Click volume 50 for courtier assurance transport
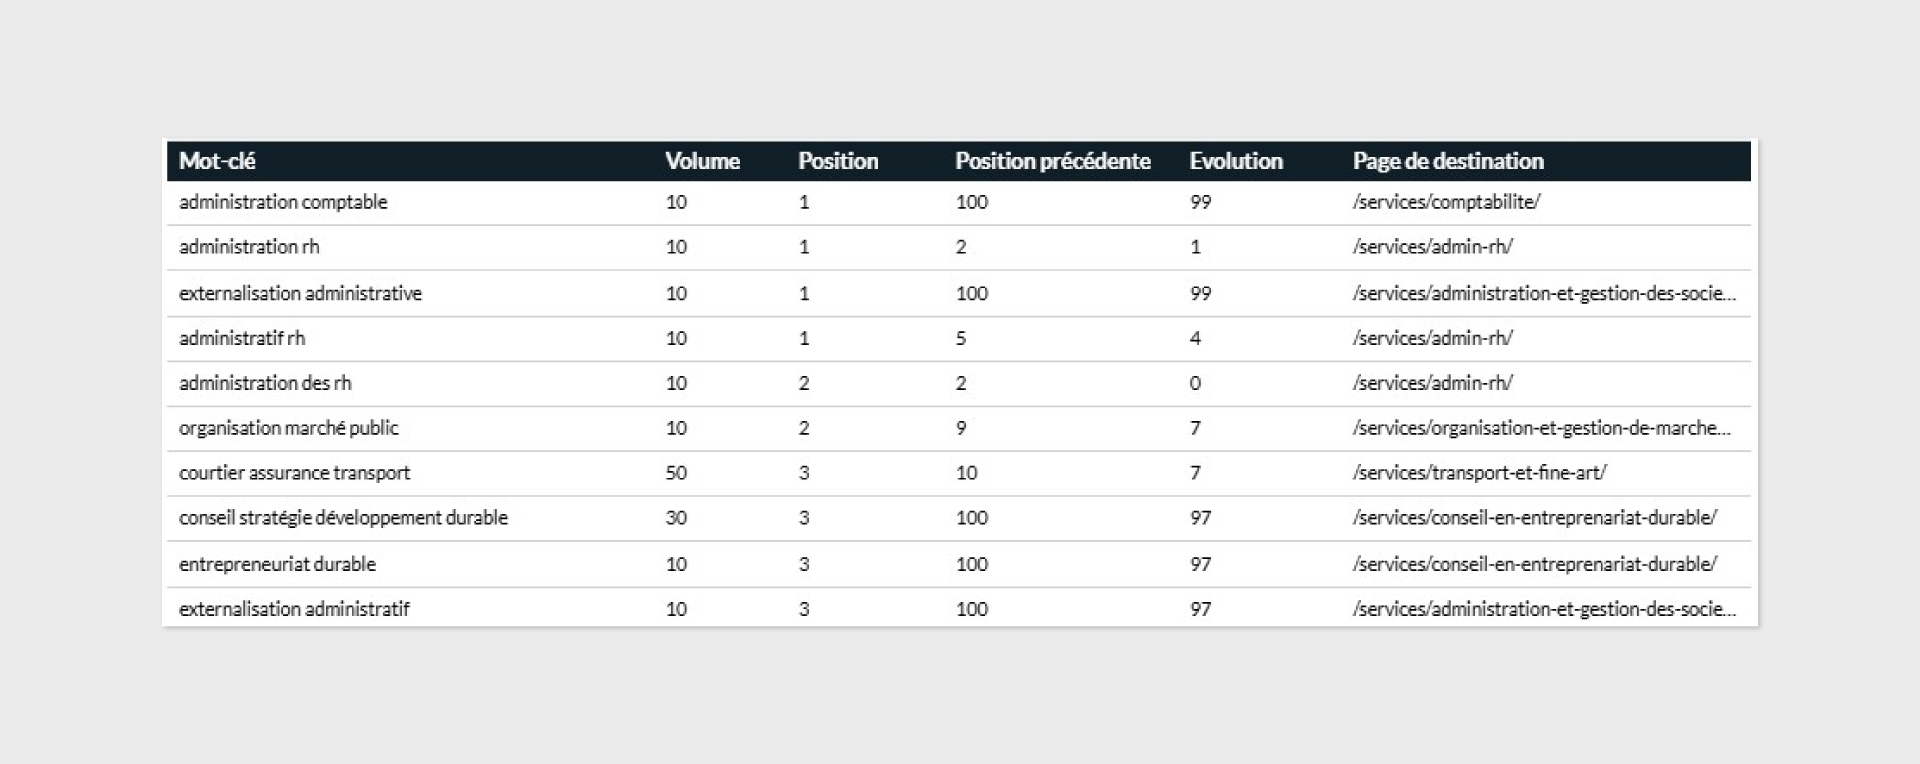 676,473
